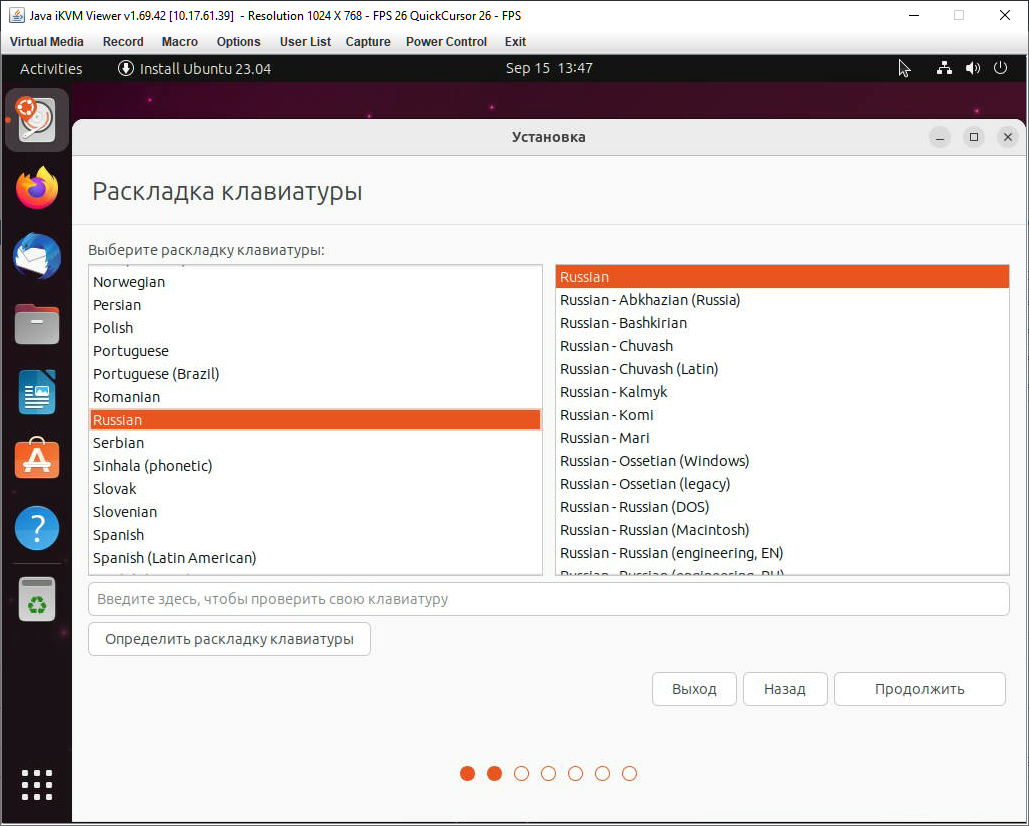Select Polish in the layout list
This screenshot has height=826, width=1029.
pyautogui.click(x=315, y=328)
